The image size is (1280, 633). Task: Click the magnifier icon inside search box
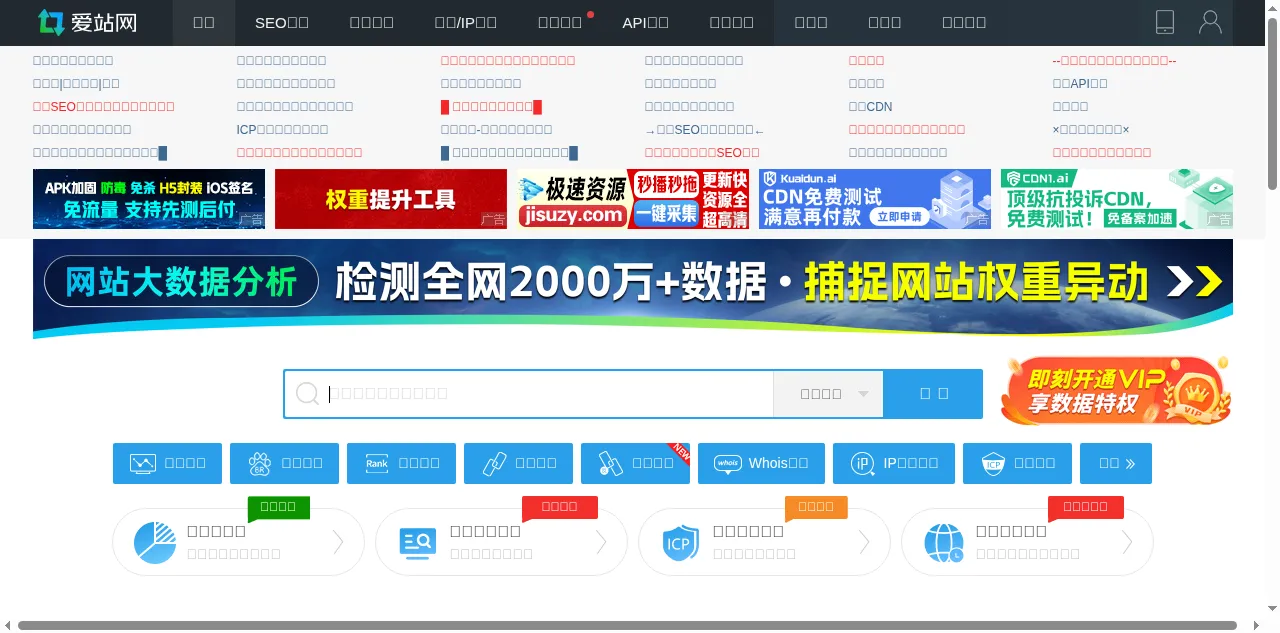coord(307,394)
